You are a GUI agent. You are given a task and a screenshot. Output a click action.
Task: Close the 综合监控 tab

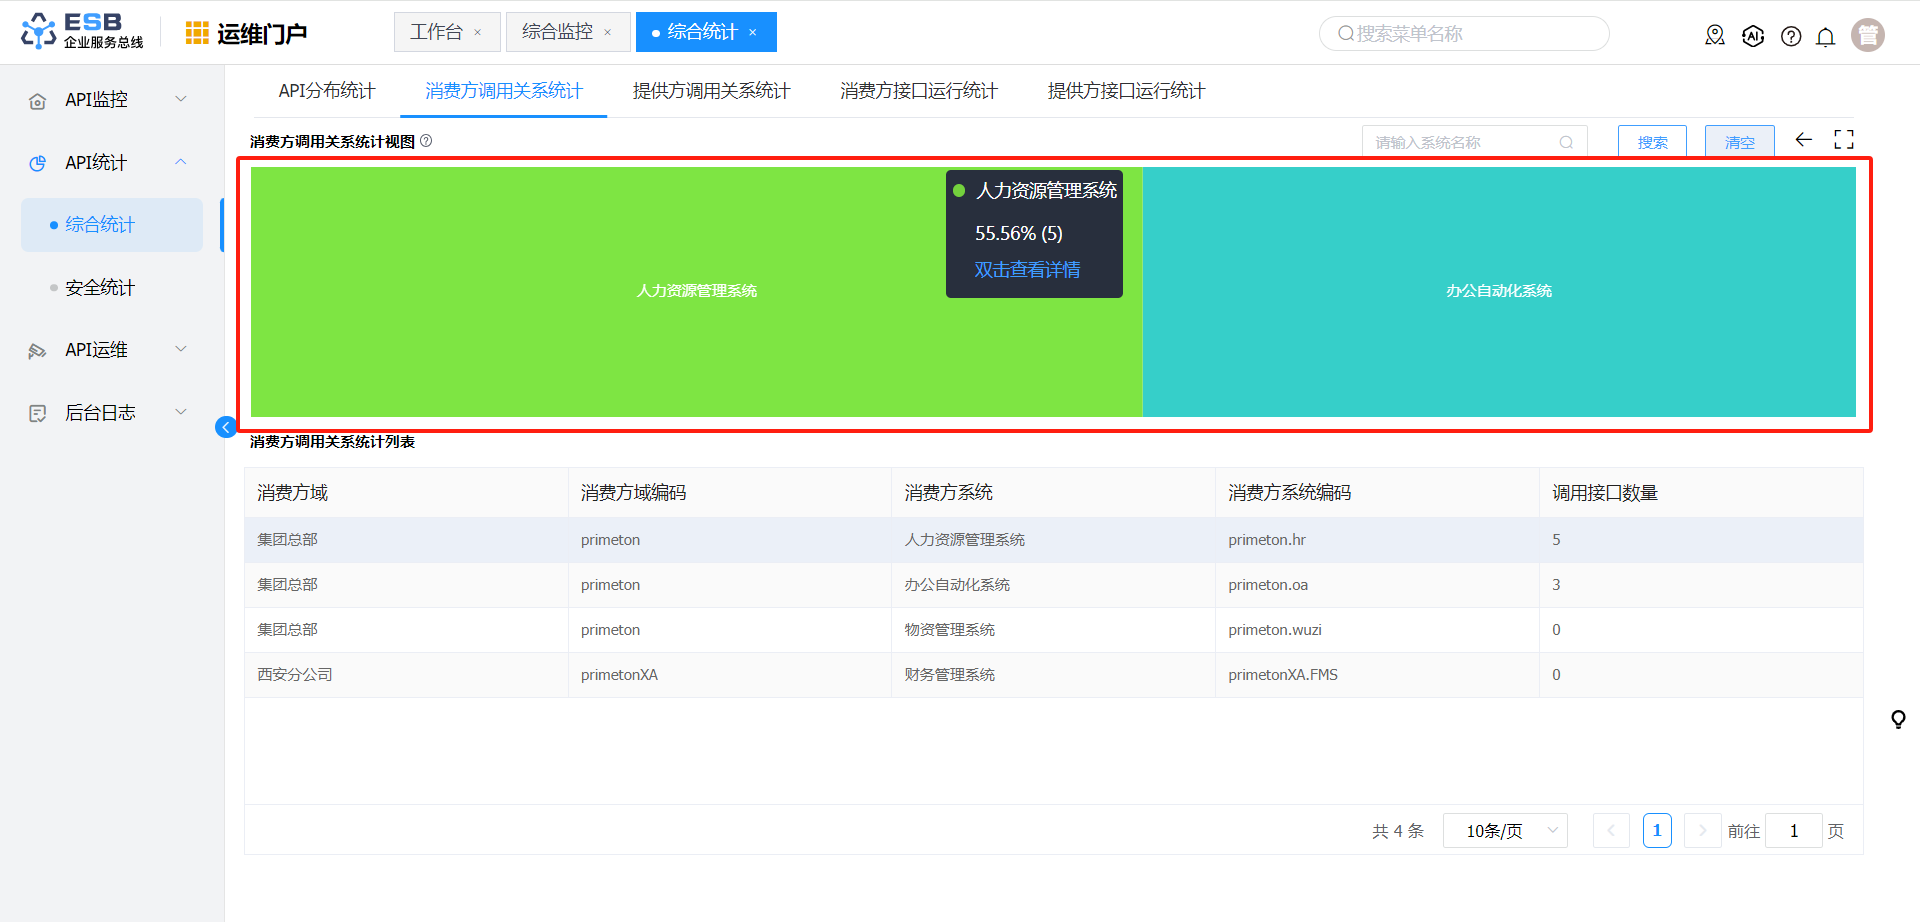pos(607,33)
